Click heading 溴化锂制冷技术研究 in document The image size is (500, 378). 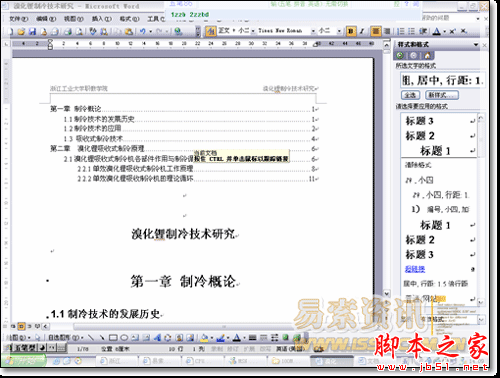(183, 234)
